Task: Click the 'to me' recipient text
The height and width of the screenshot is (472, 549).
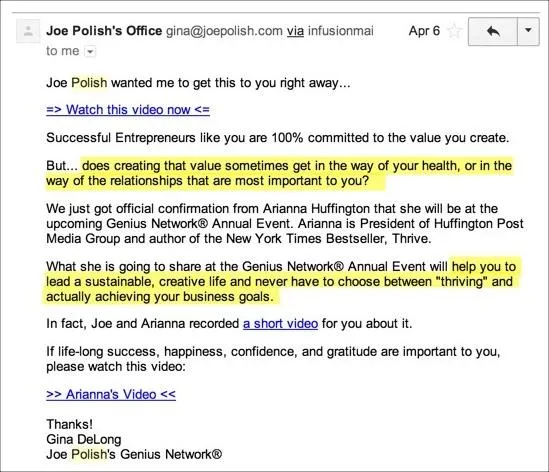Action: [x=63, y=51]
